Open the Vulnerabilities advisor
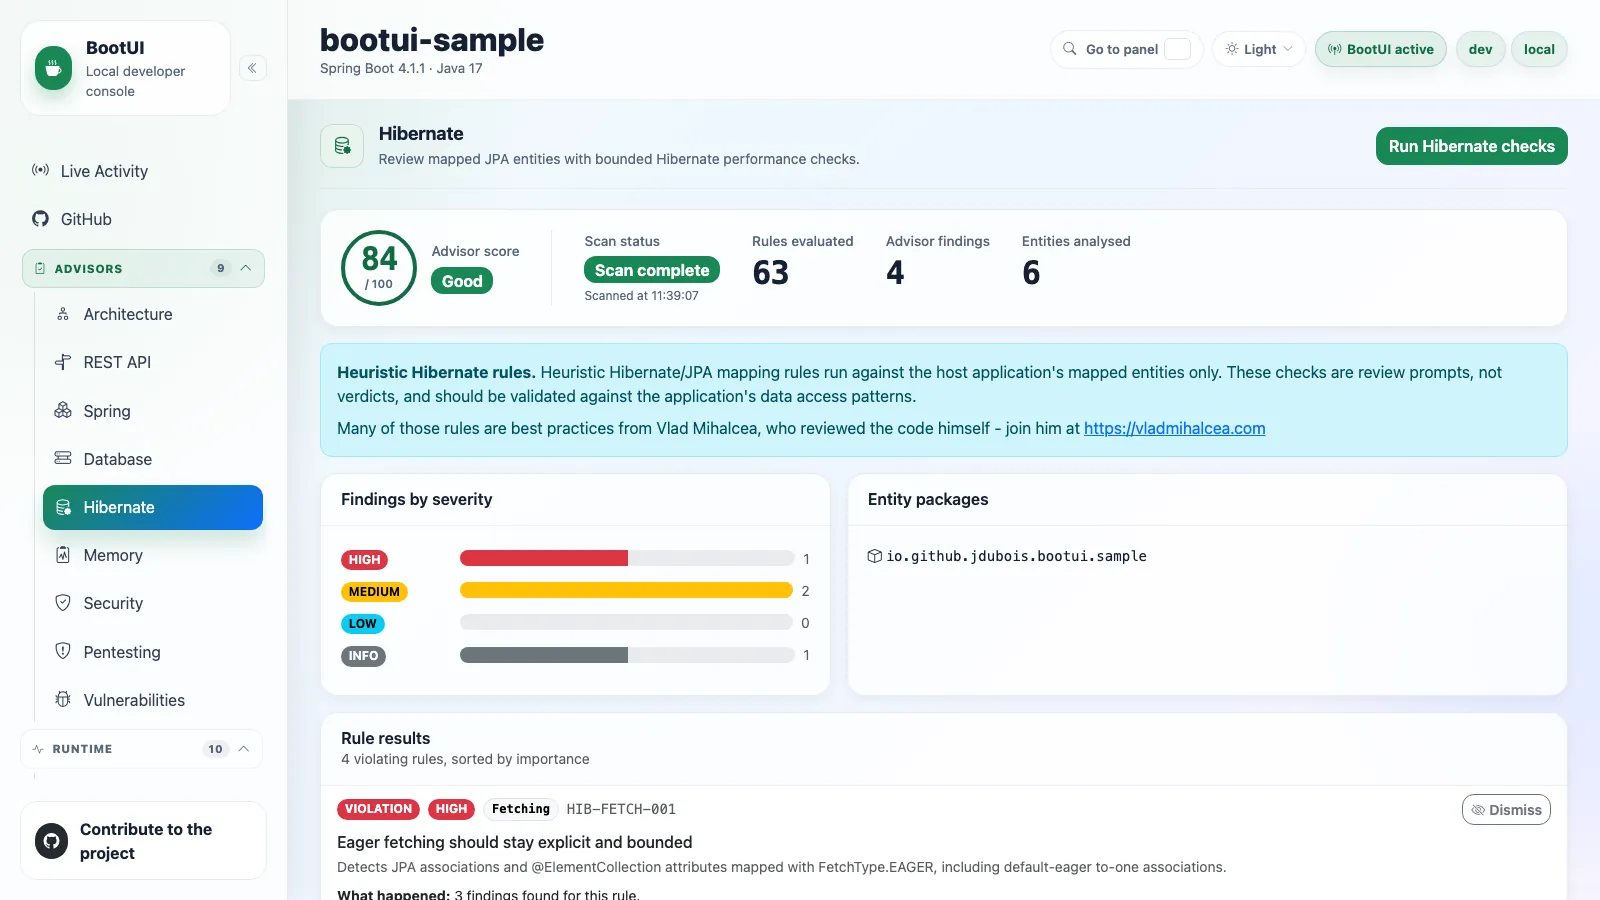This screenshot has width=1600, height=900. tap(153, 700)
